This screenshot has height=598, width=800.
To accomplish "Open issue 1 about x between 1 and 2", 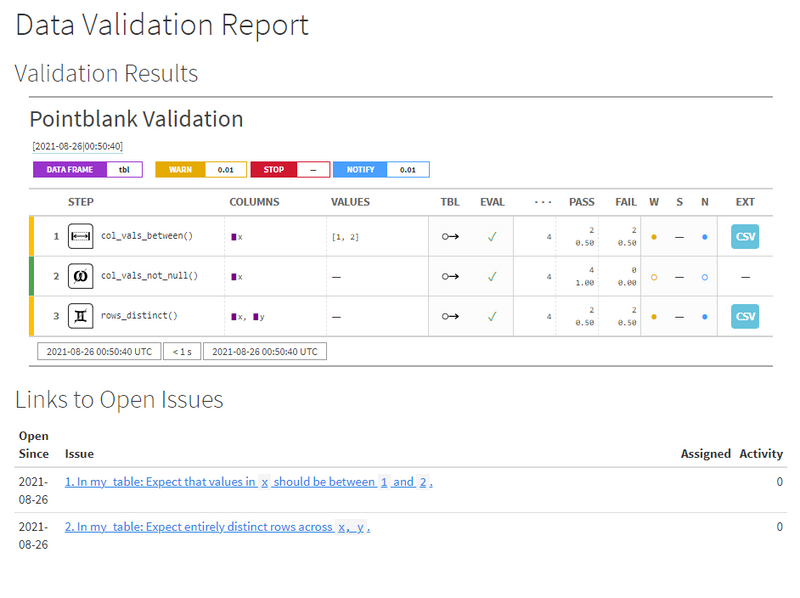I will [248, 482].
